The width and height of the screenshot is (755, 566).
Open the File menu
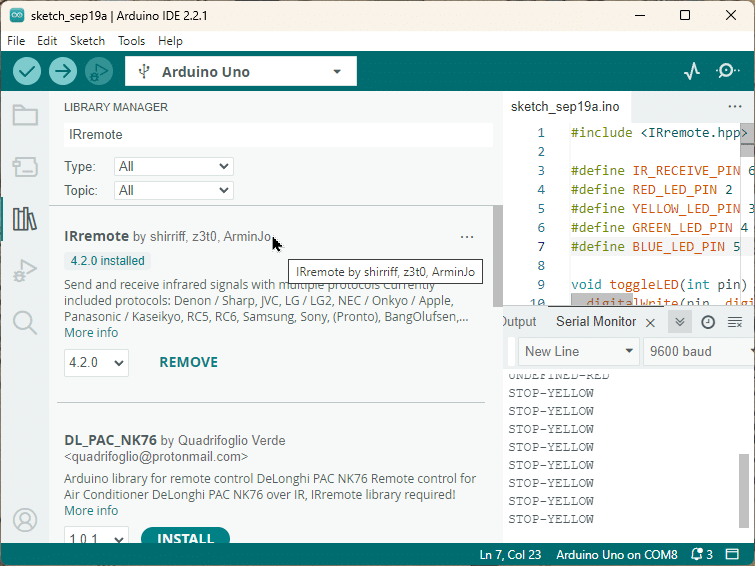16,41
